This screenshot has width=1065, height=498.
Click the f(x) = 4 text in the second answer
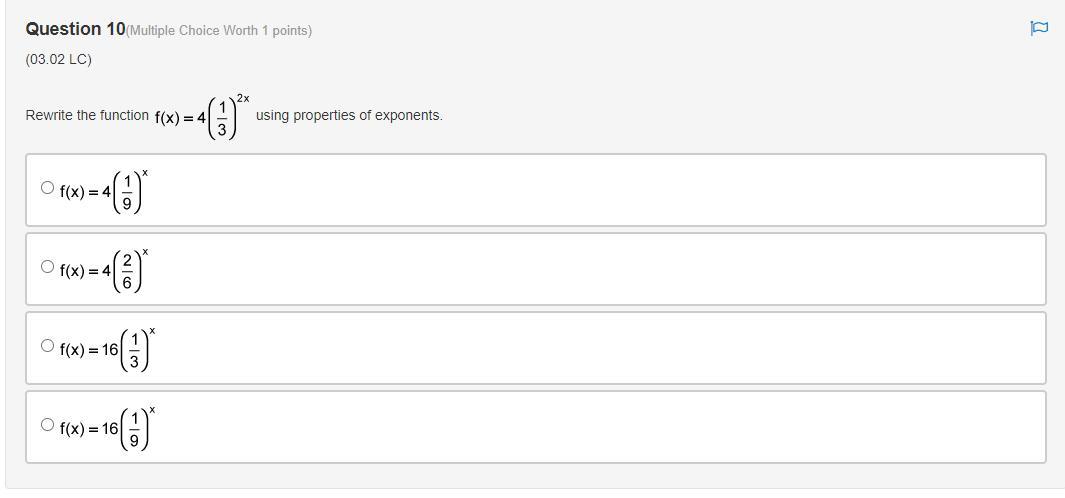[x=84, y=271]
